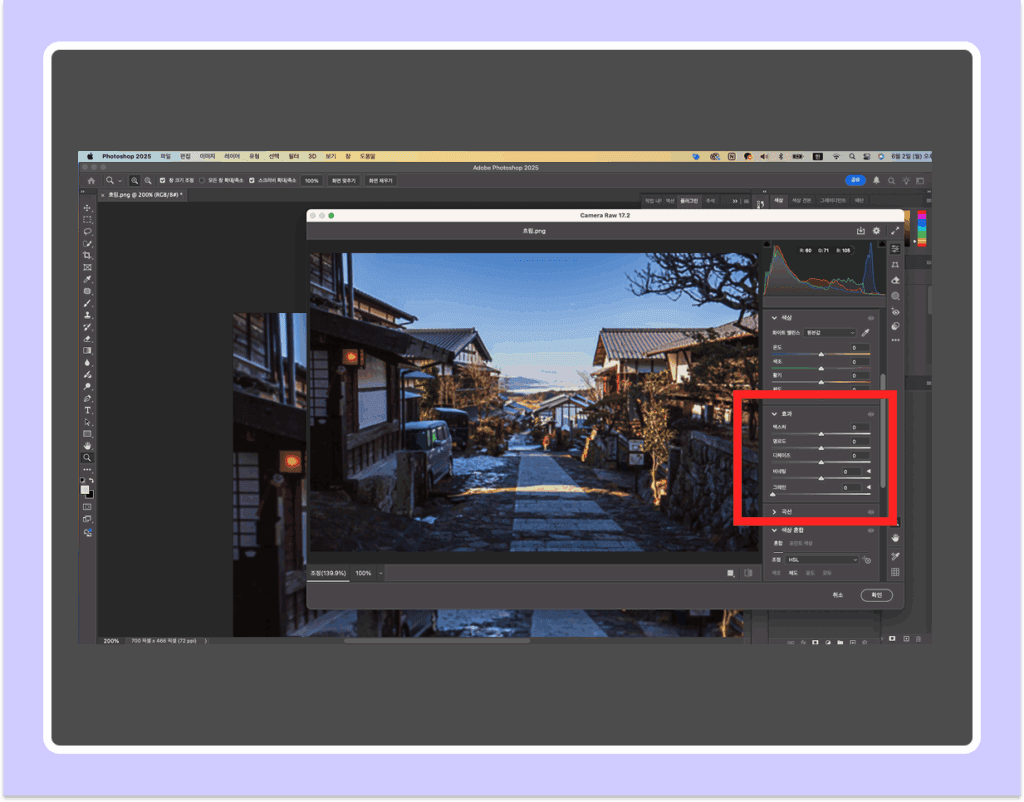Select the Horizontal Type tool
1024x802 pixels.
tap(87, 410)
